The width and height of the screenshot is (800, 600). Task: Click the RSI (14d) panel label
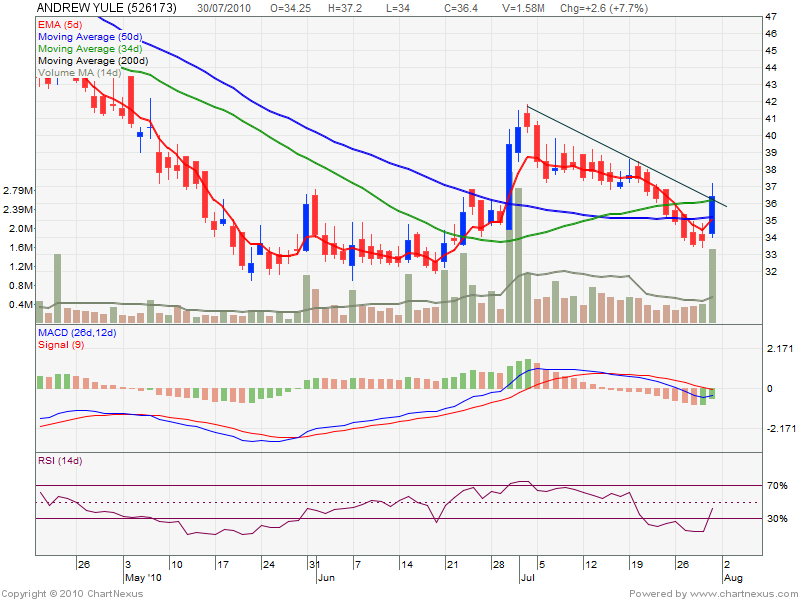60,460
